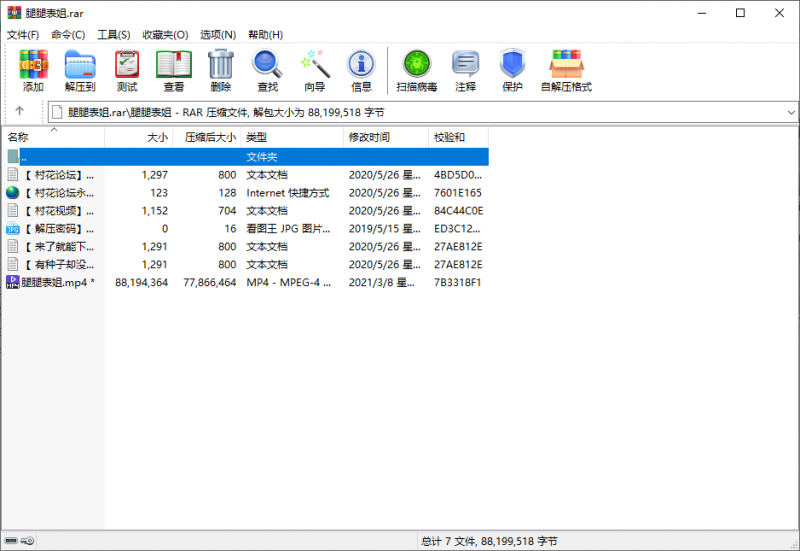
Task: Click the 解压到 (Extract To) icon
Action: pos(79,70)
